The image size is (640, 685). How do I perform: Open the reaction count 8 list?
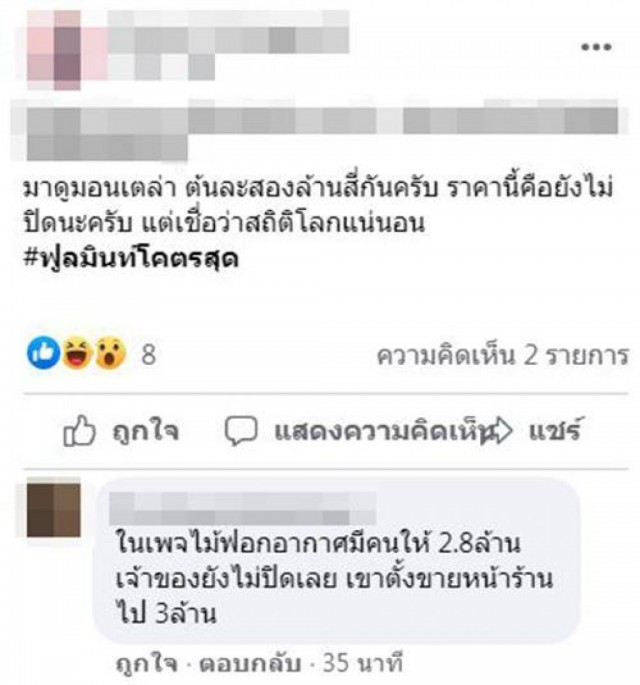(149, 354)
